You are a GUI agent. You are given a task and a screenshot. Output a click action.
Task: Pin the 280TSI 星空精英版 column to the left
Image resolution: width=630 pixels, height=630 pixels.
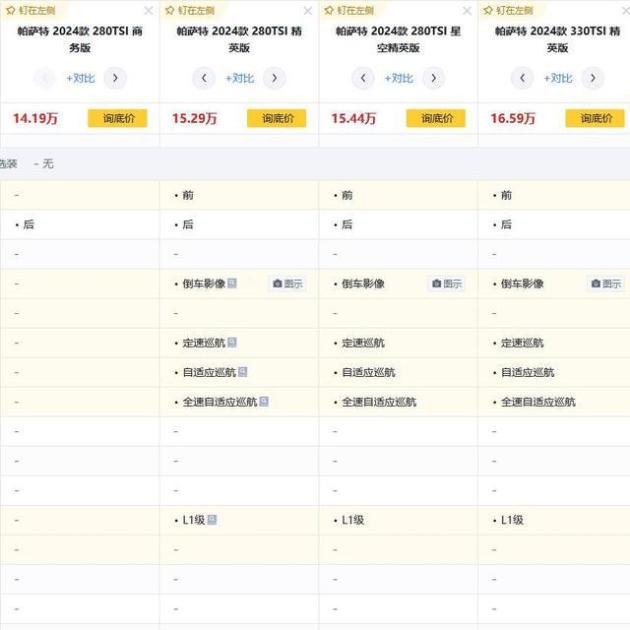click(x=350, y=10)
